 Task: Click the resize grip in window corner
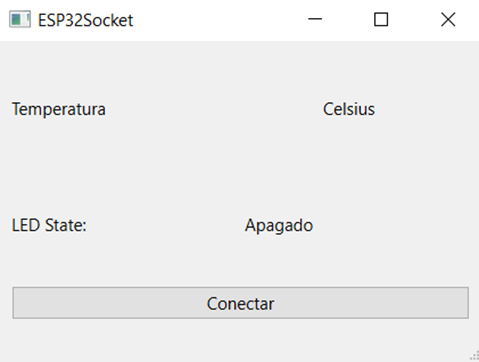click(474, 356)
